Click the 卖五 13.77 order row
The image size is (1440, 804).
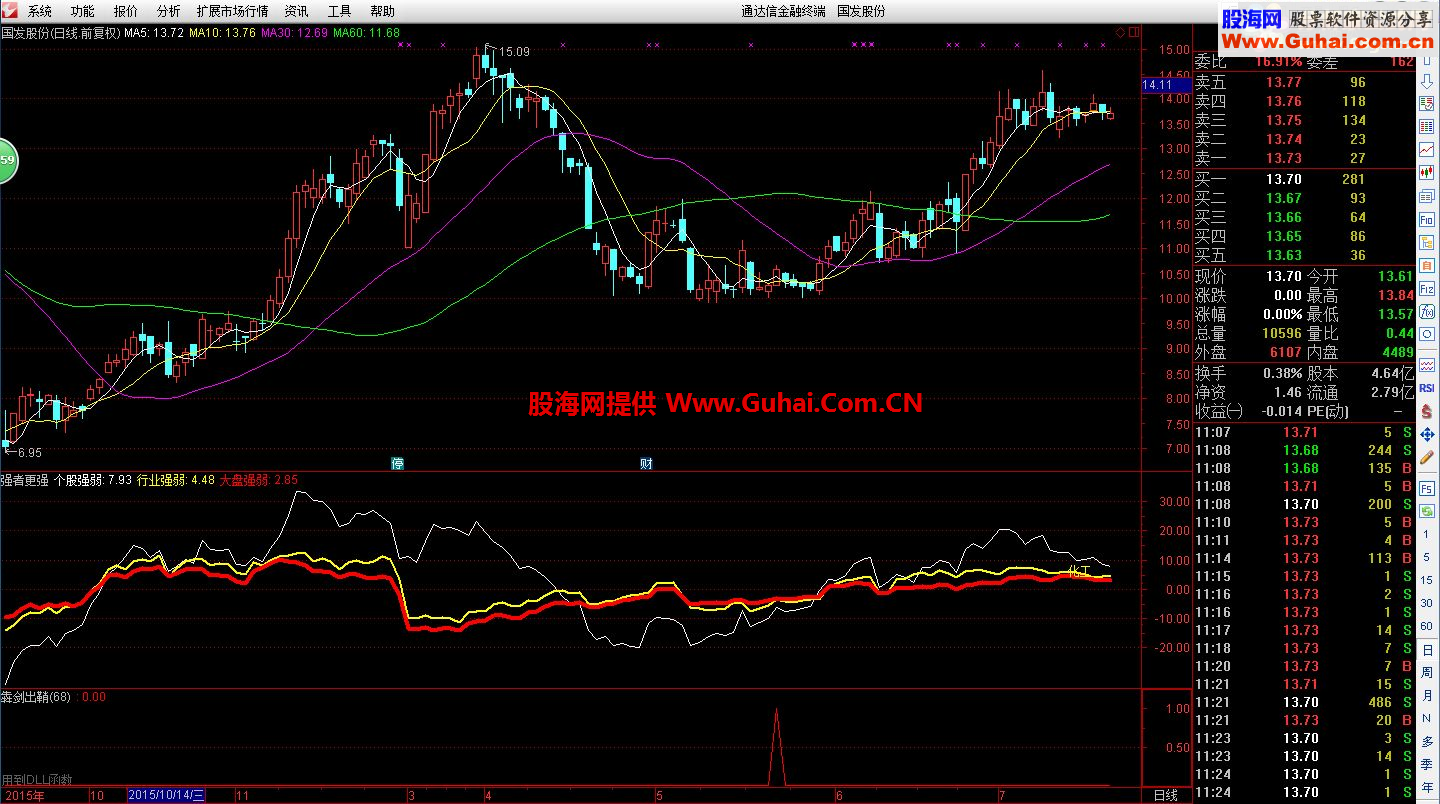click(x=1304, y=83)
